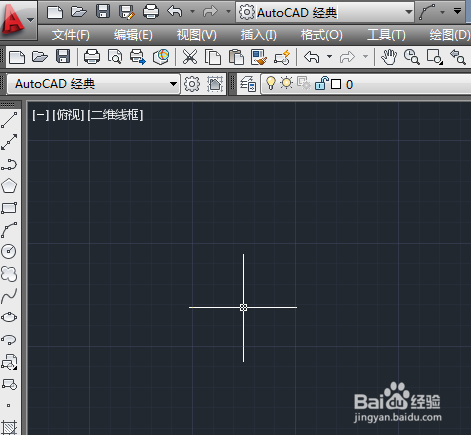471x435 pixels.
Task: Toggle layer 0 lock padlock
Action: [321, 83]
